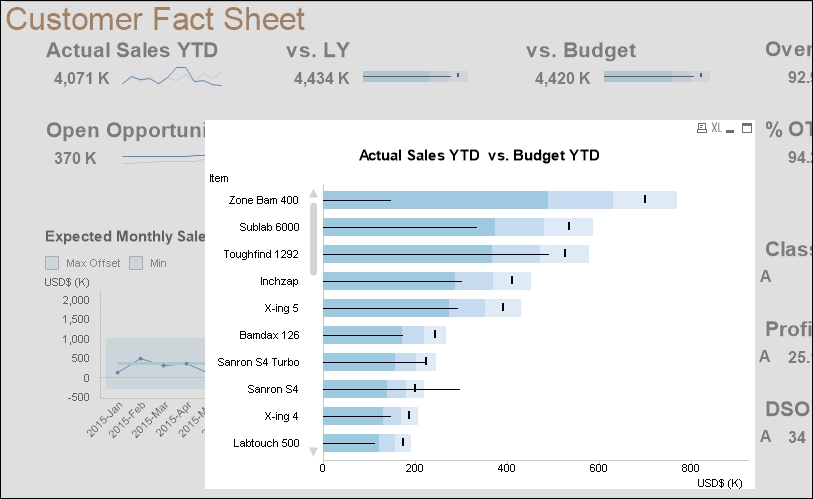
Task: Select the Sanron S4 item label
Action: click(273, 389)
